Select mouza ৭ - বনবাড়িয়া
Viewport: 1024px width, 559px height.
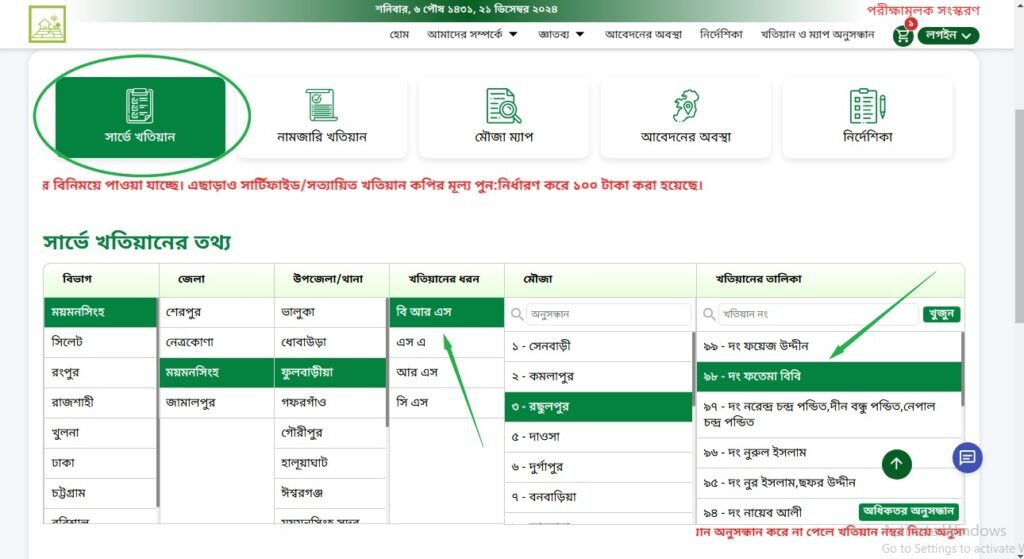(x=598, y=497)
